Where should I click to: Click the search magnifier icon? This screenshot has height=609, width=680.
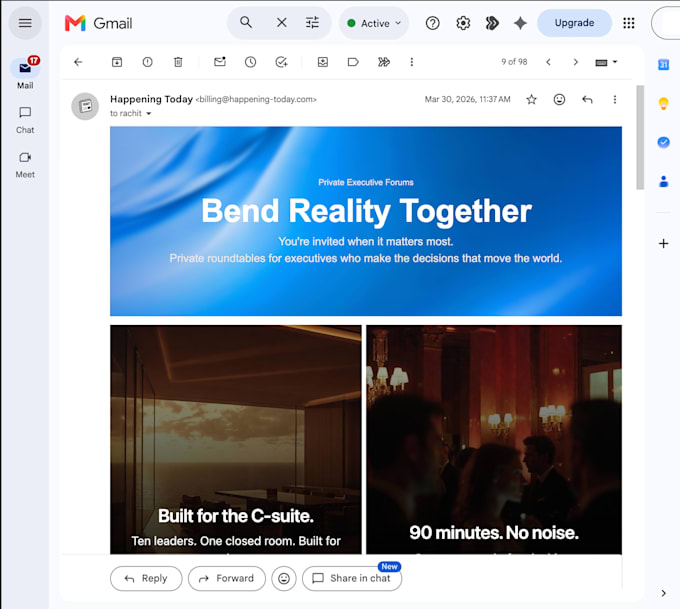coord(246,23)
